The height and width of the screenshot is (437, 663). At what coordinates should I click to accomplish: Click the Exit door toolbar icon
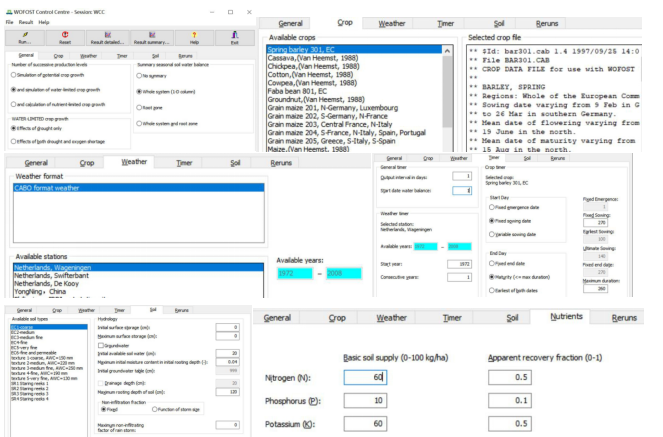235,38
